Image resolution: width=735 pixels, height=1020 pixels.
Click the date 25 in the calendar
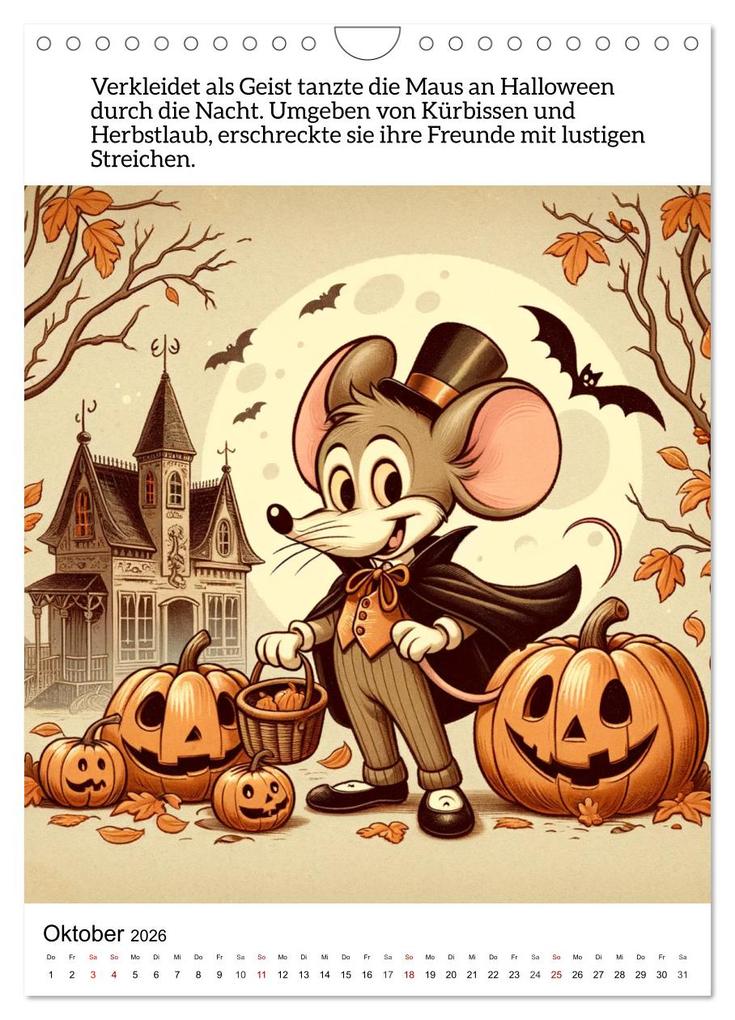[x=556, y=974]
